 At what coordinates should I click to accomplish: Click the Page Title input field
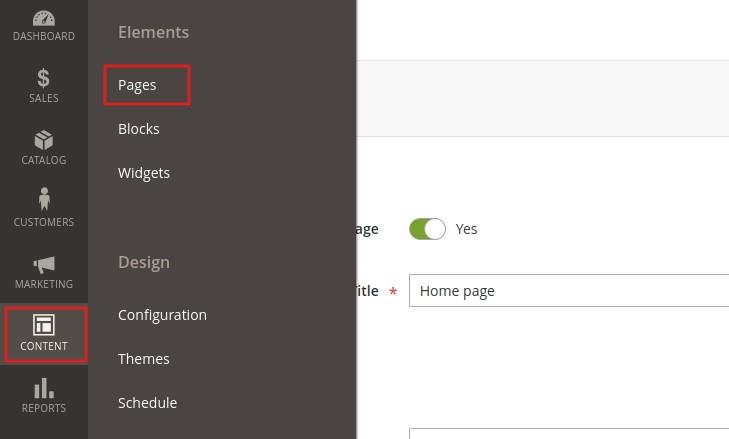[568, 291]
